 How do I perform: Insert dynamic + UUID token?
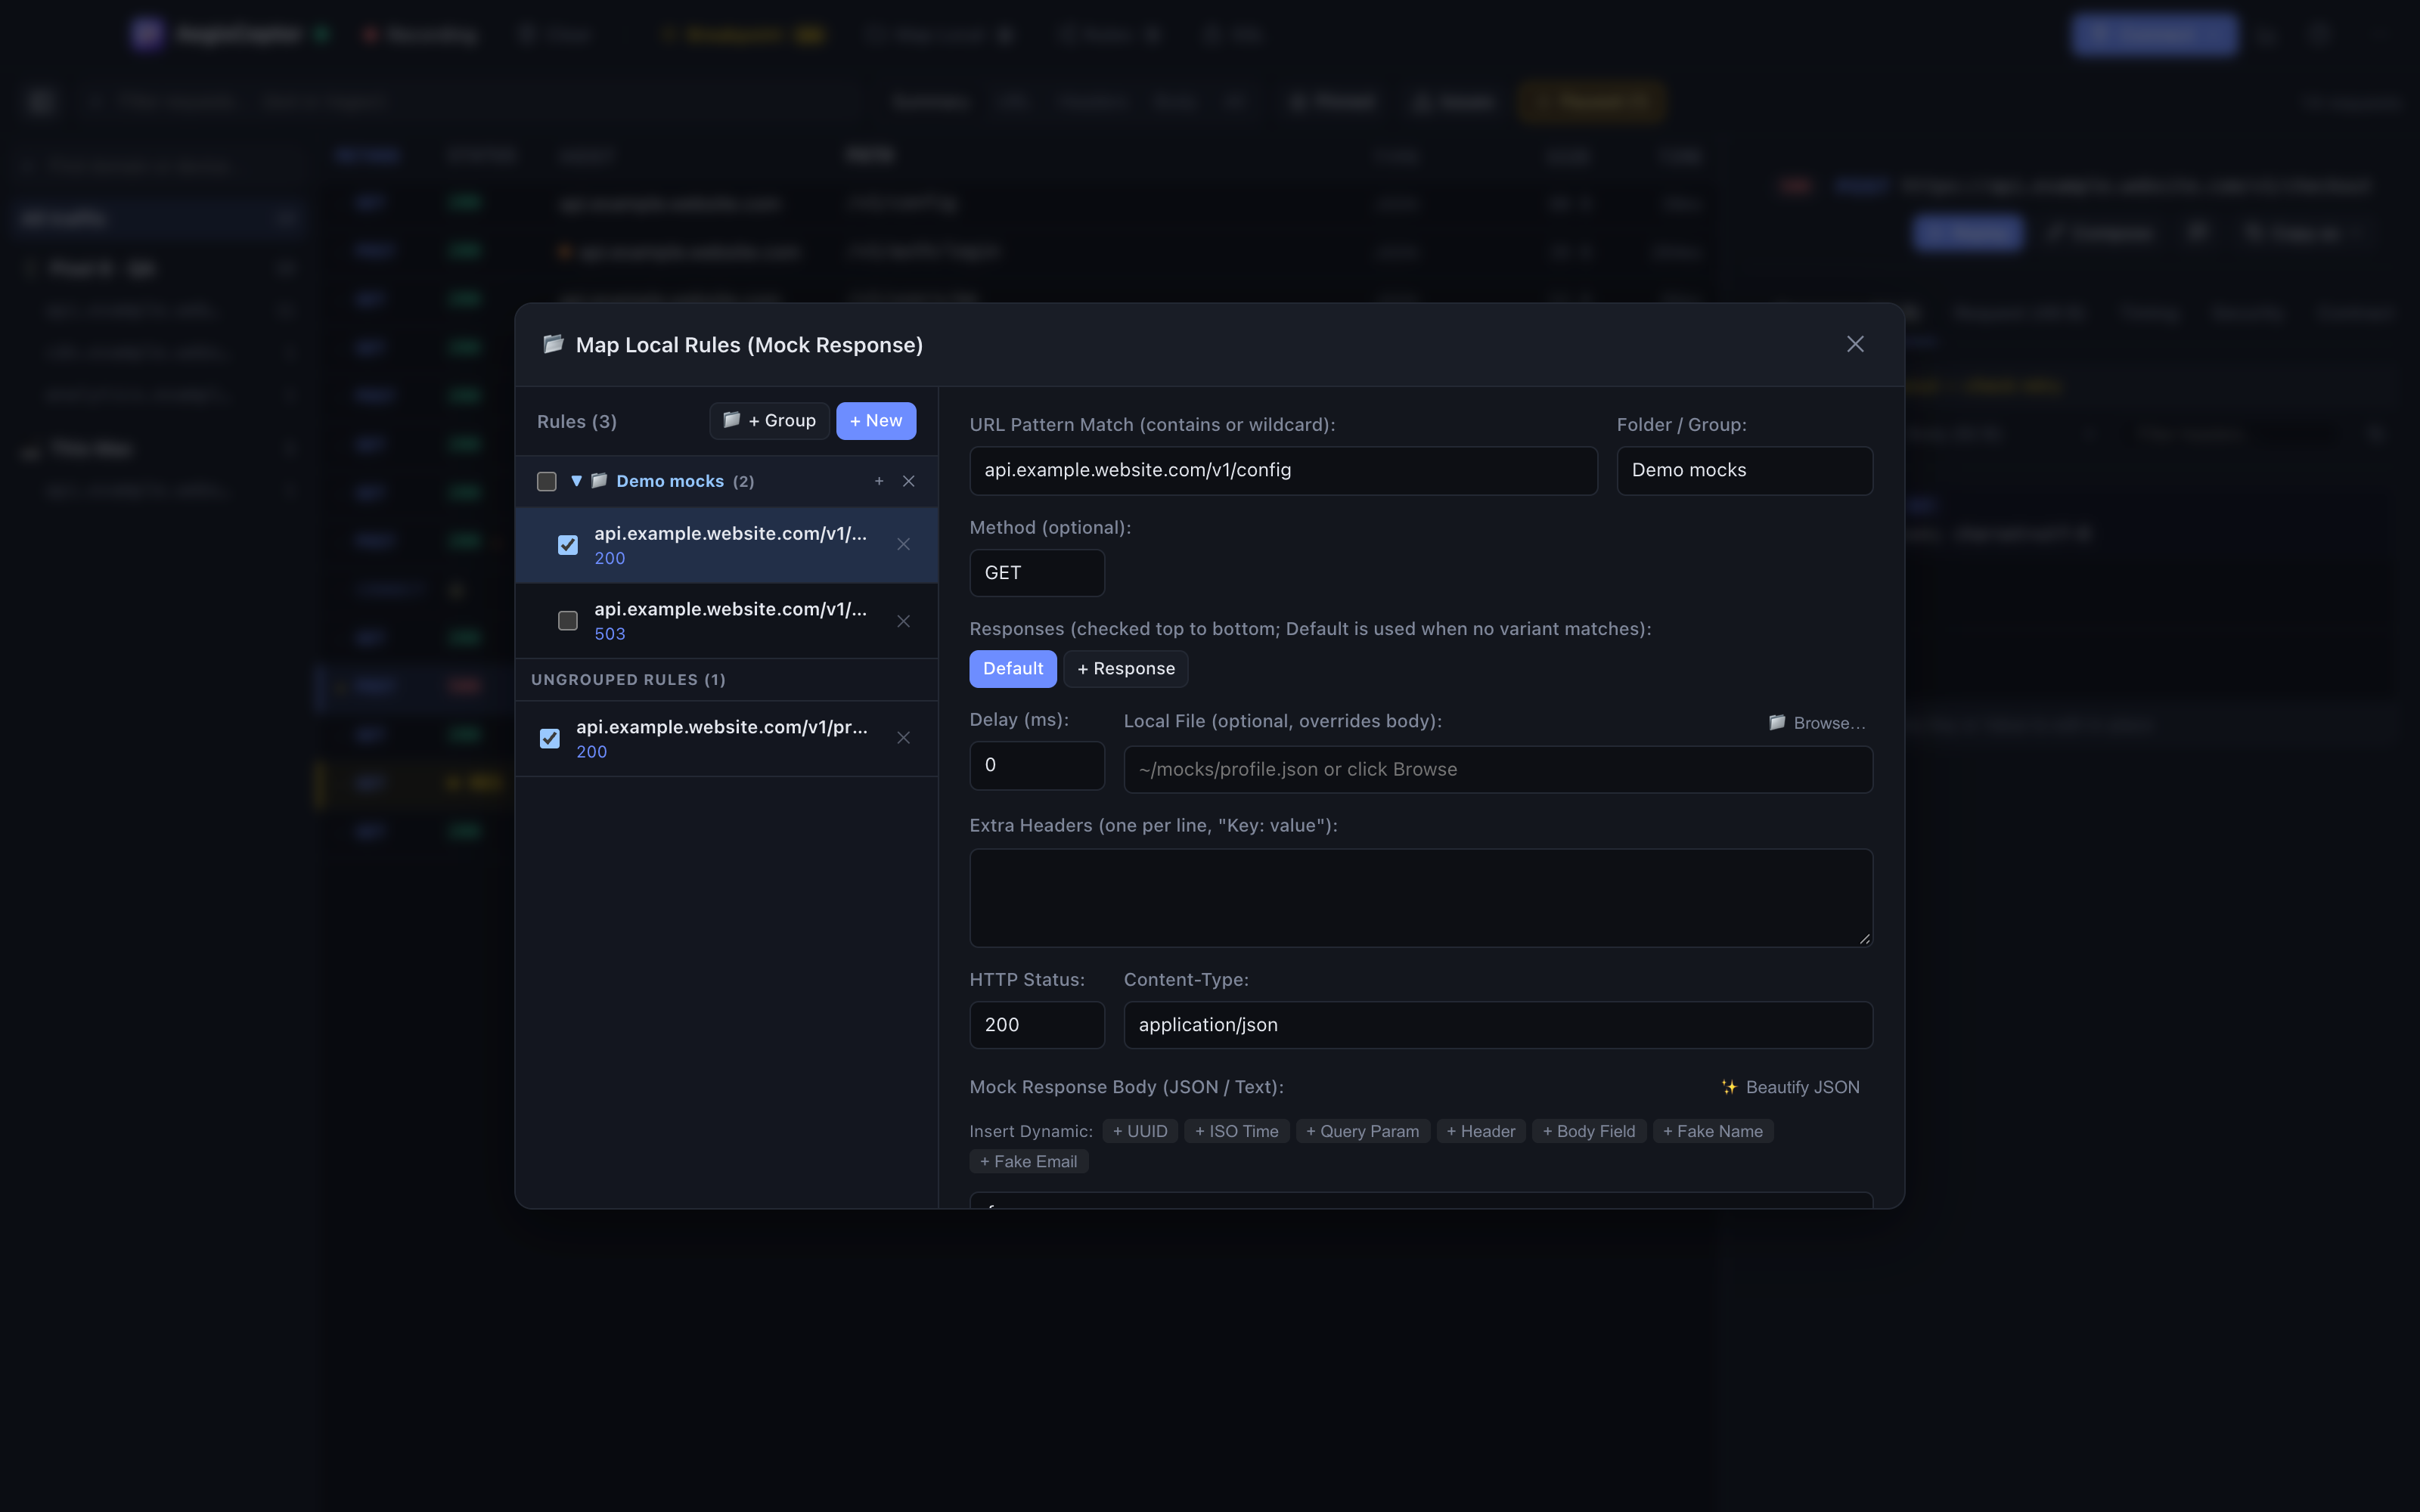click(1140, 1131)
